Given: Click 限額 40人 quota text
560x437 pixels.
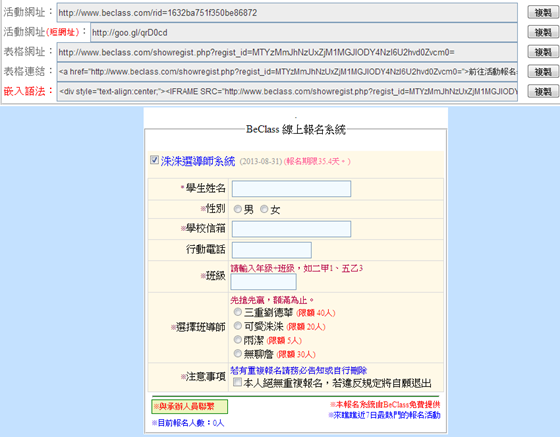Looking at the screenshot, I should (316, 313).
